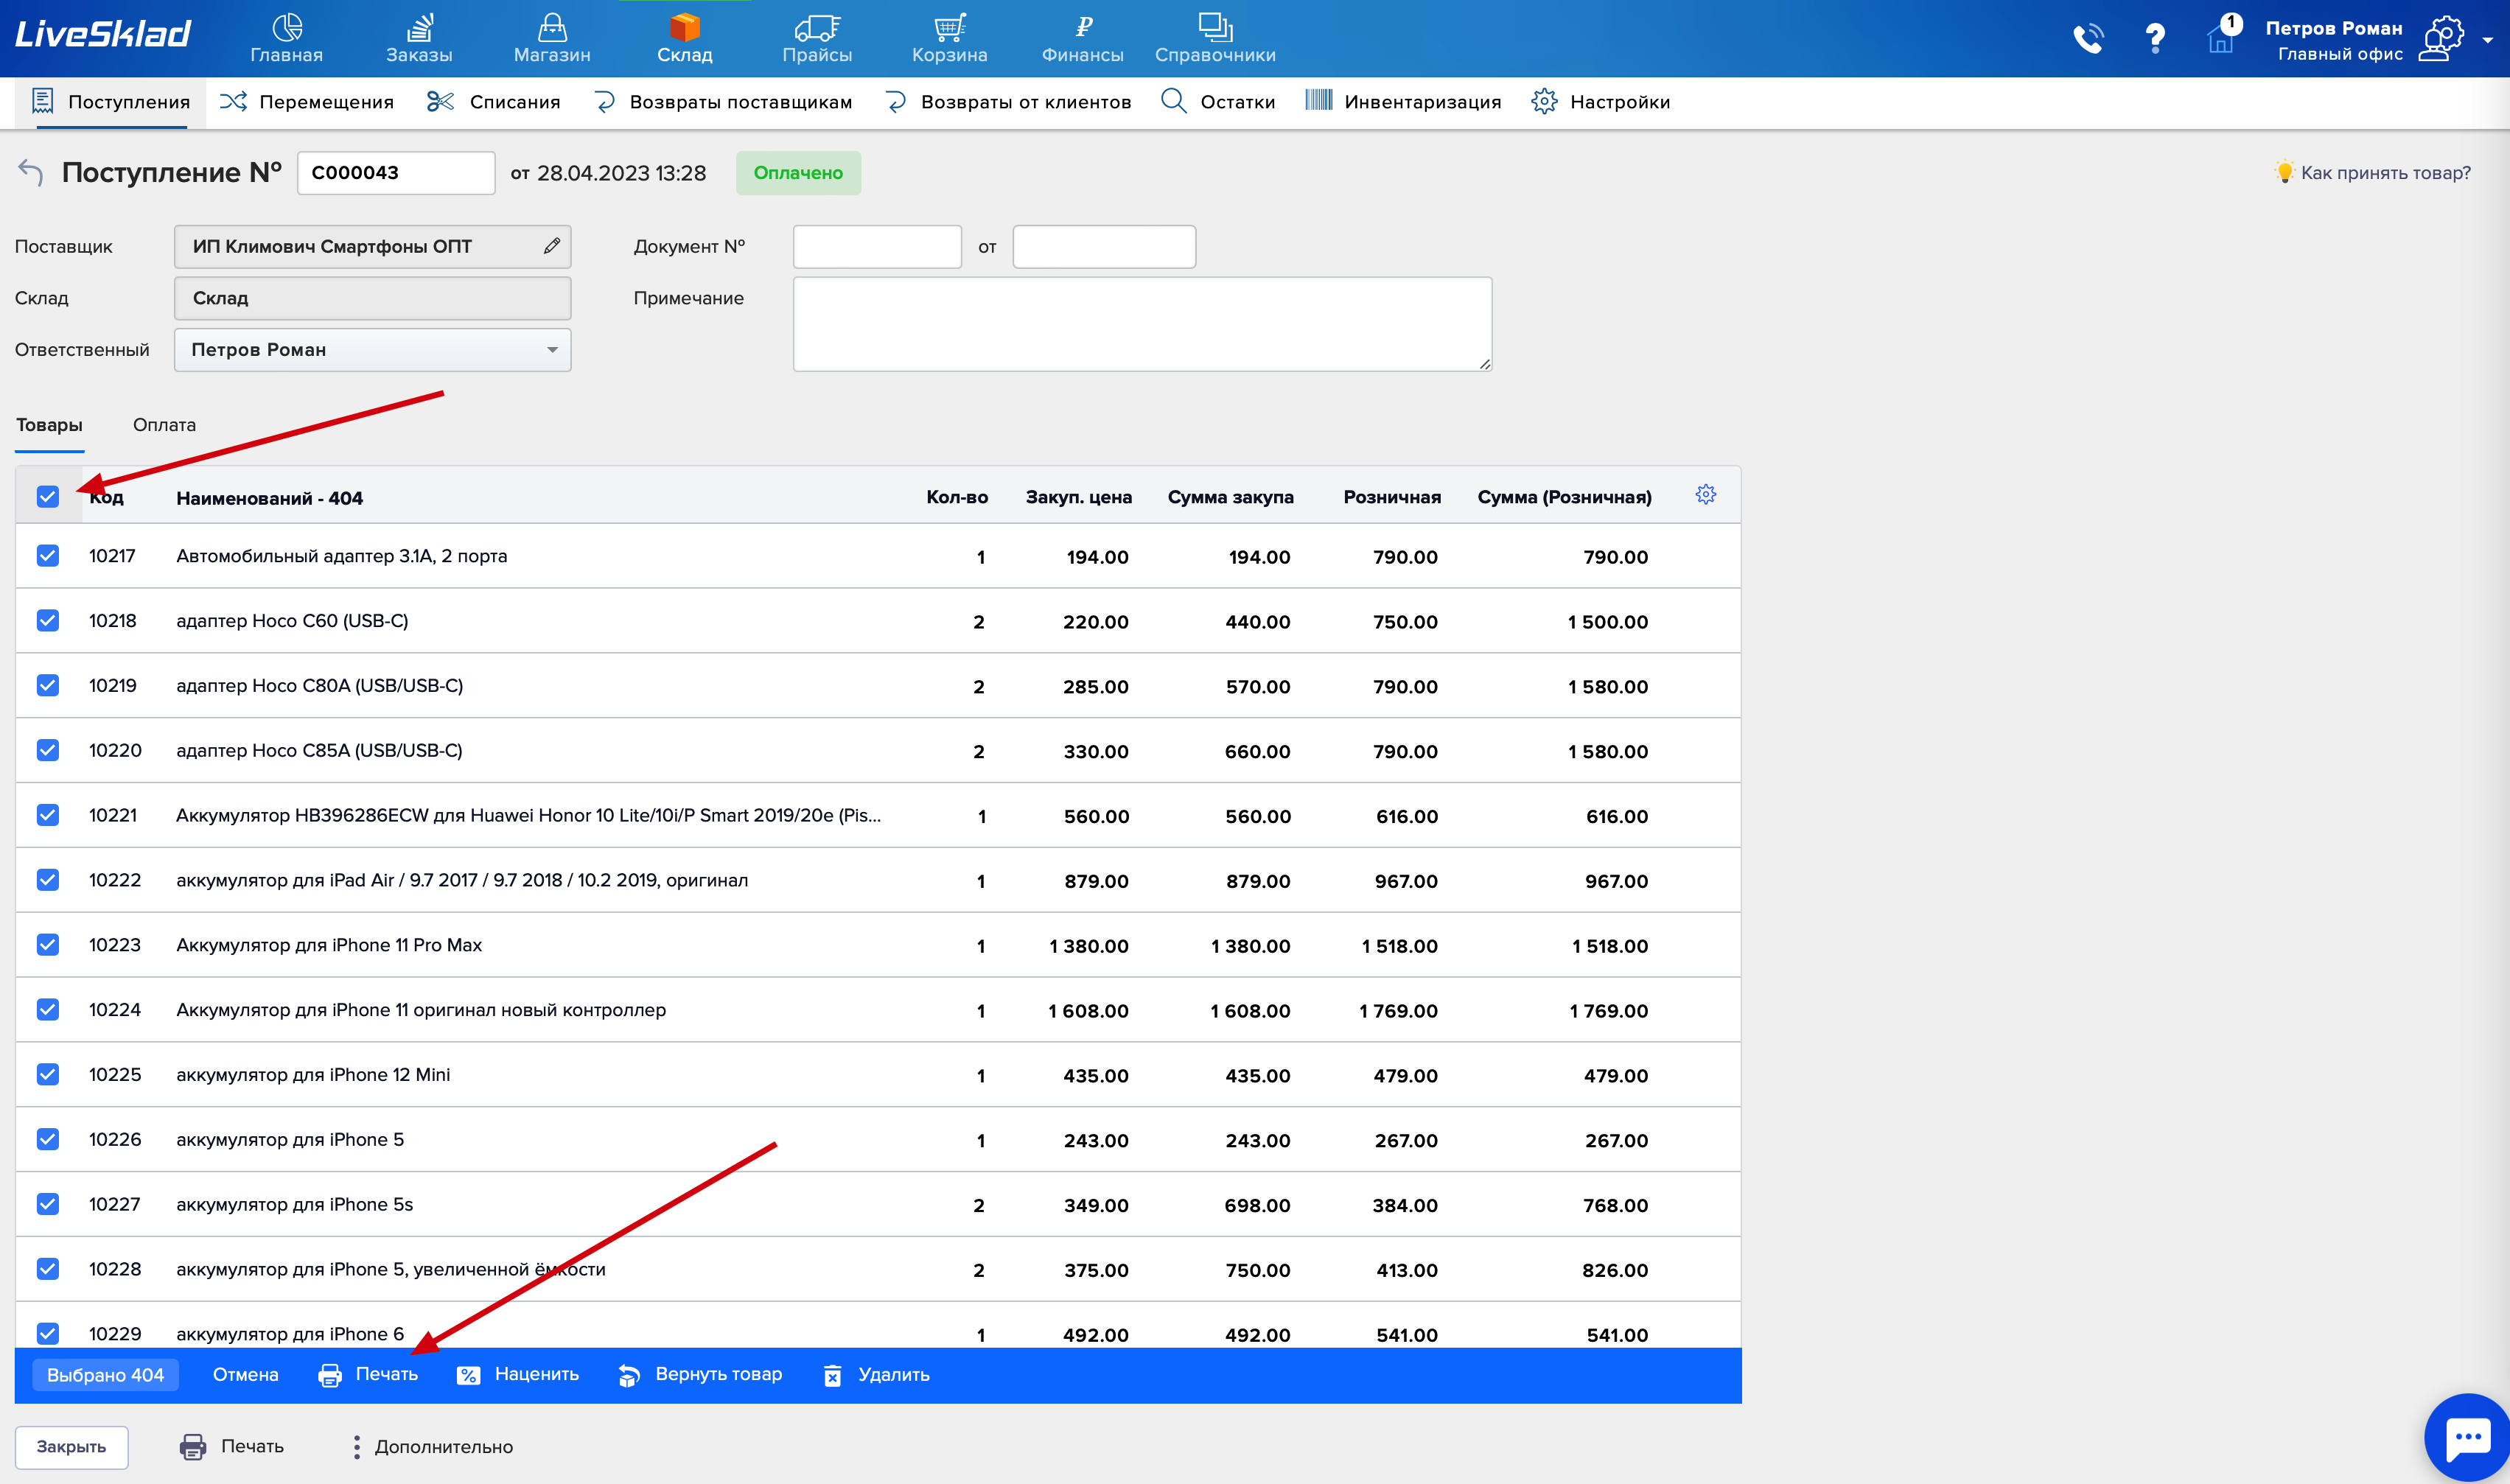
Task: Open Остатки tab
Action: point(1217,102)
